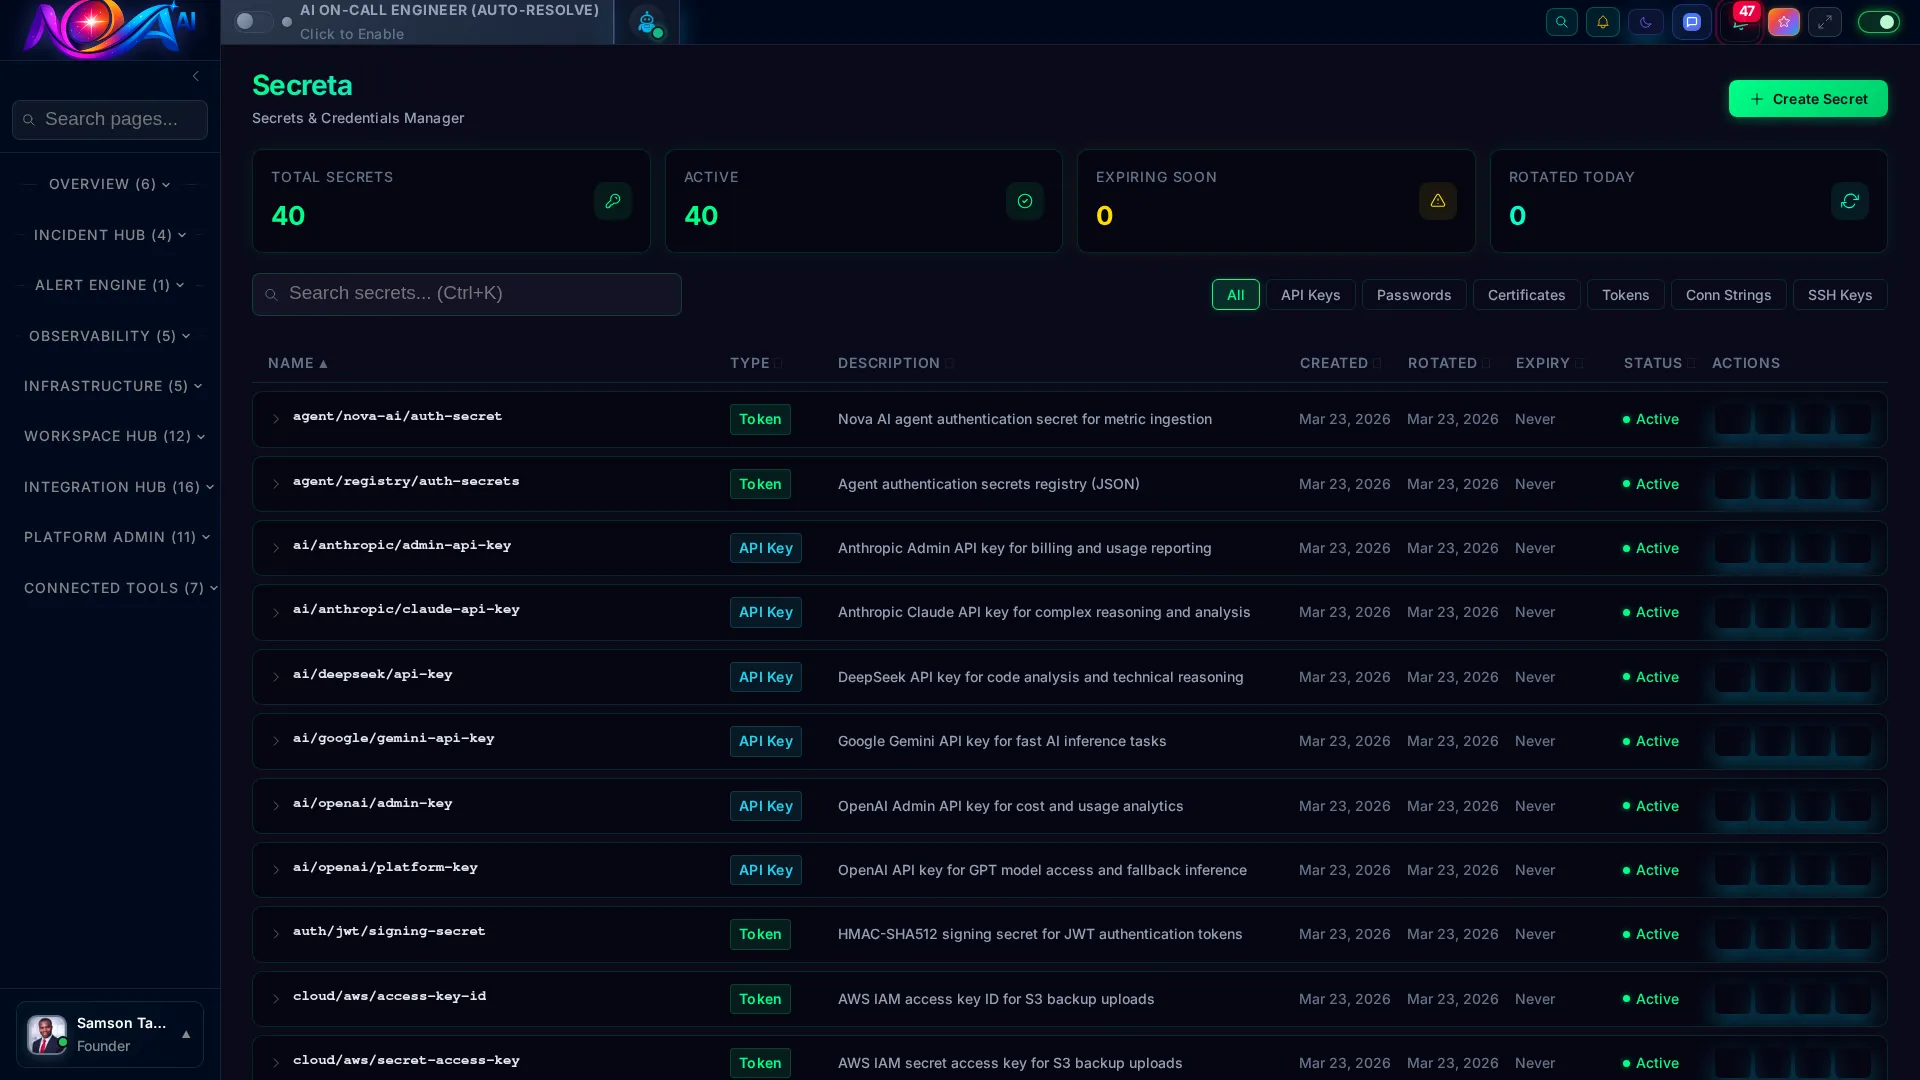Click inside the Search secrets input field
Image resolution: width=1920 pixels, height=1080 pixels.
[x=466, y=293]
